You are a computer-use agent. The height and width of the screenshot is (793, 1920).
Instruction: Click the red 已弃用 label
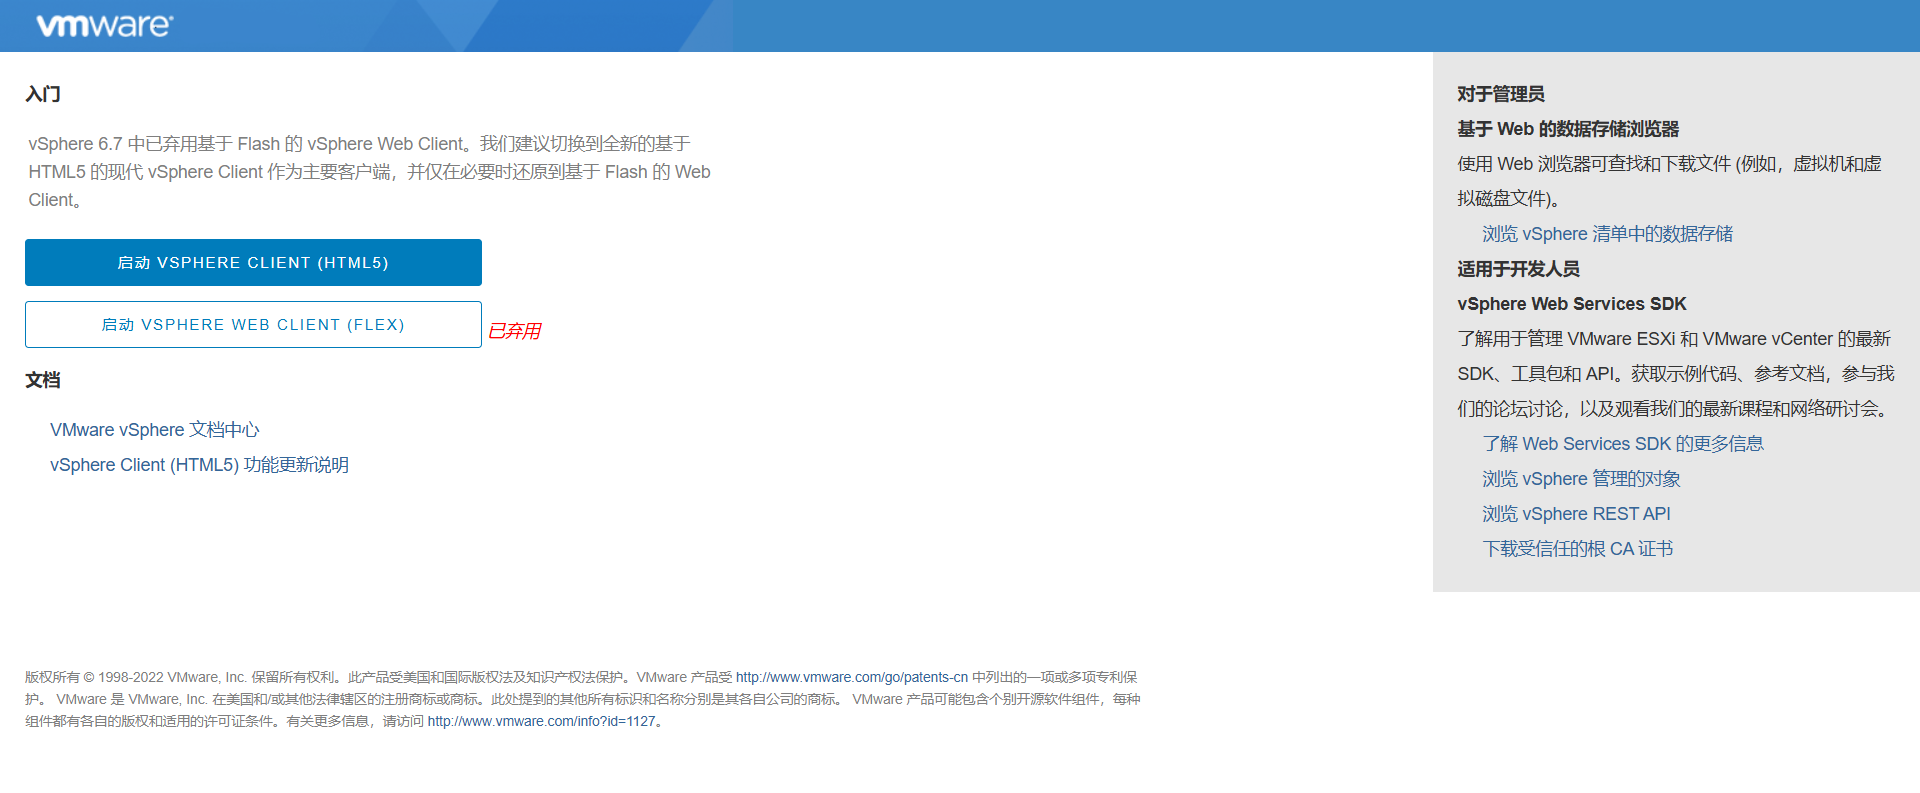514,331
